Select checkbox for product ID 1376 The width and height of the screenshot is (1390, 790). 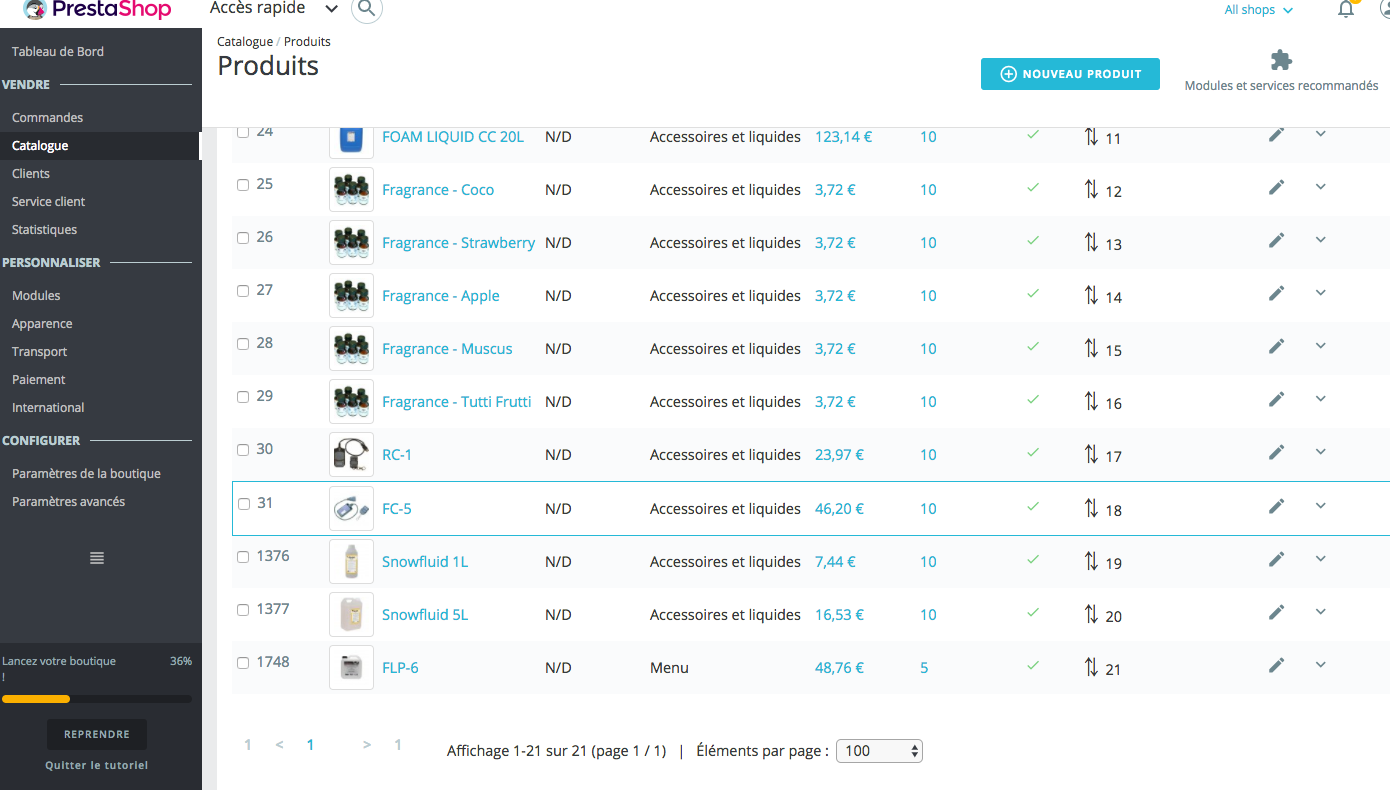pyautogui.click(x=243, y=557)
